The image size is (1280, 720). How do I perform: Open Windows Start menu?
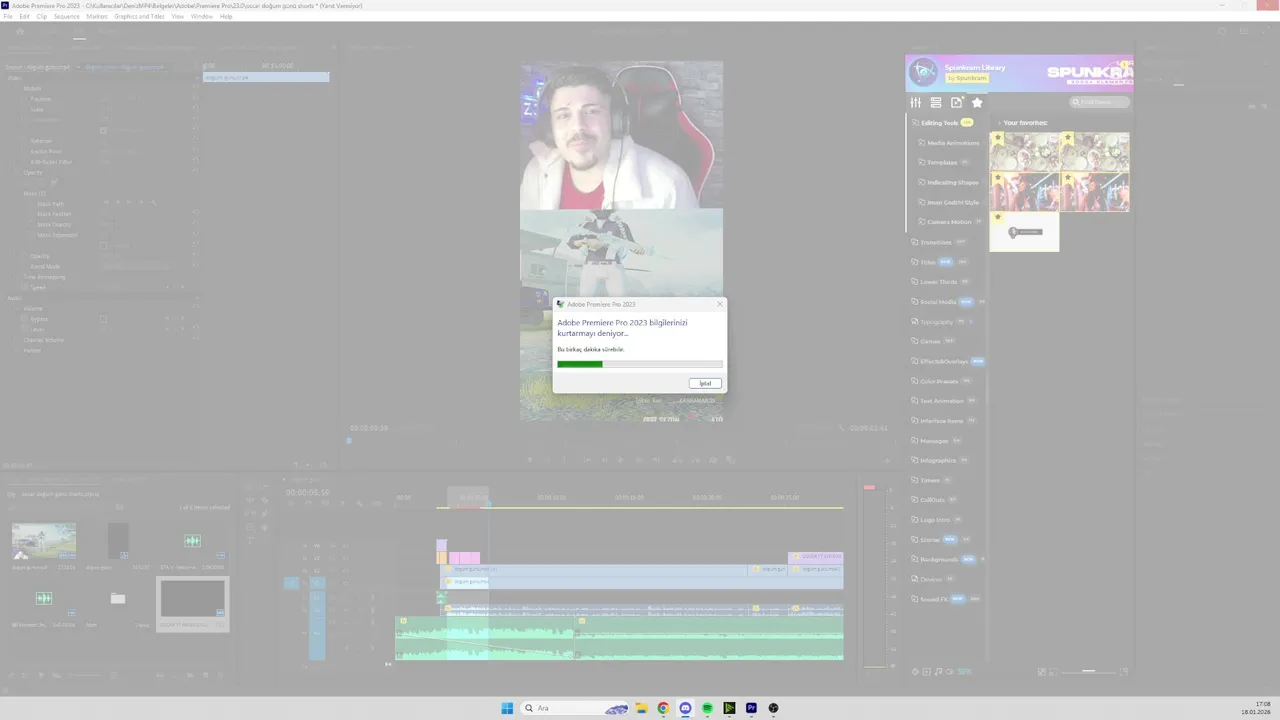pos(507,708)
